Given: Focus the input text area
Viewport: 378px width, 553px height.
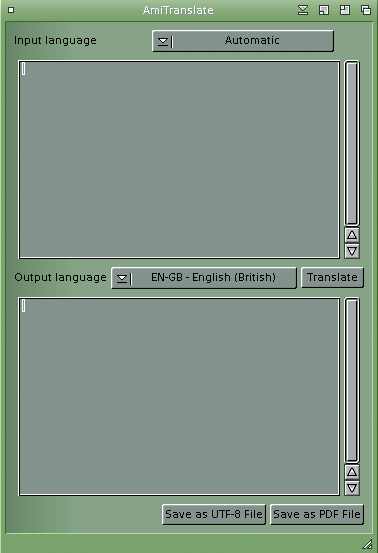Looking at the screenshot, I should [179, 159].
